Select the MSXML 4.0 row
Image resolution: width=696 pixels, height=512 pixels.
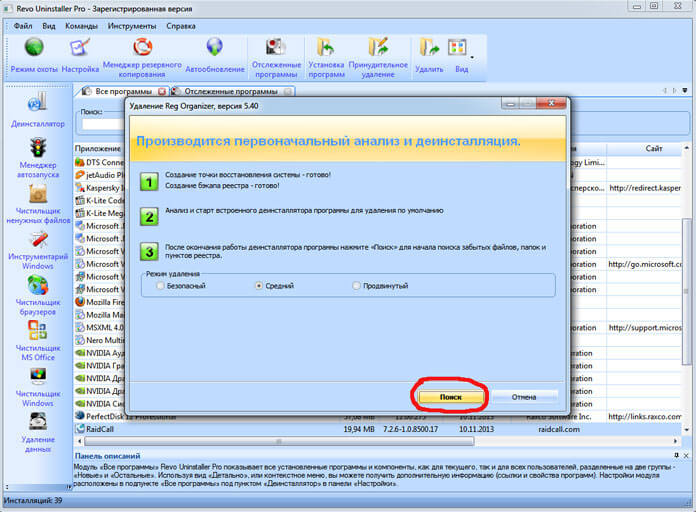coord(99,327)
